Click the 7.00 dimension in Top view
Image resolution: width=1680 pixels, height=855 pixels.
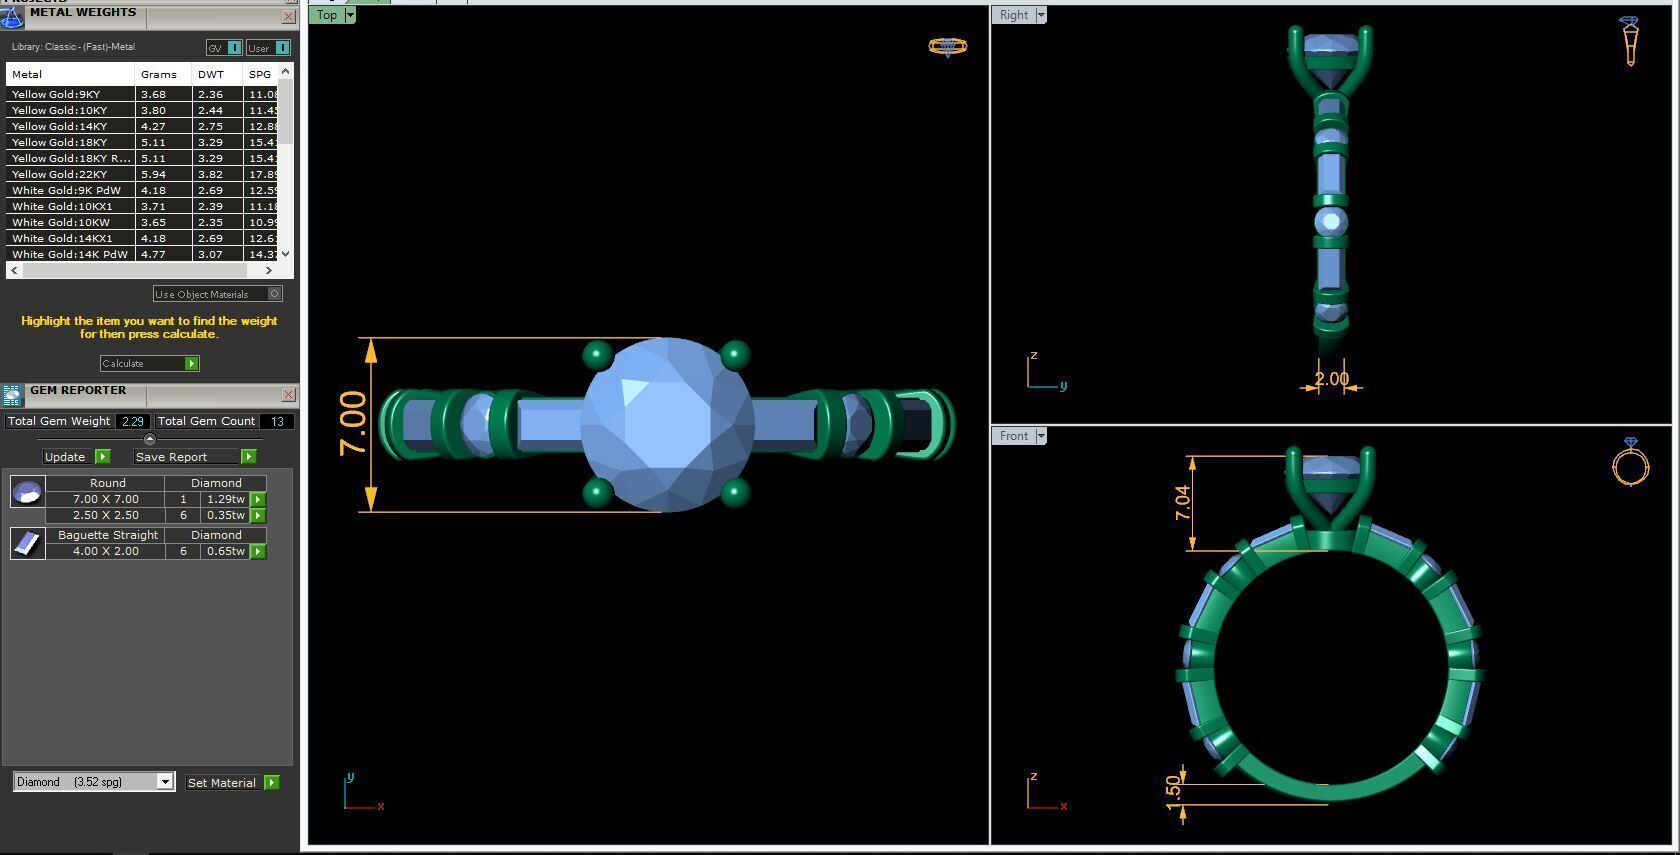tap(353, 424)
